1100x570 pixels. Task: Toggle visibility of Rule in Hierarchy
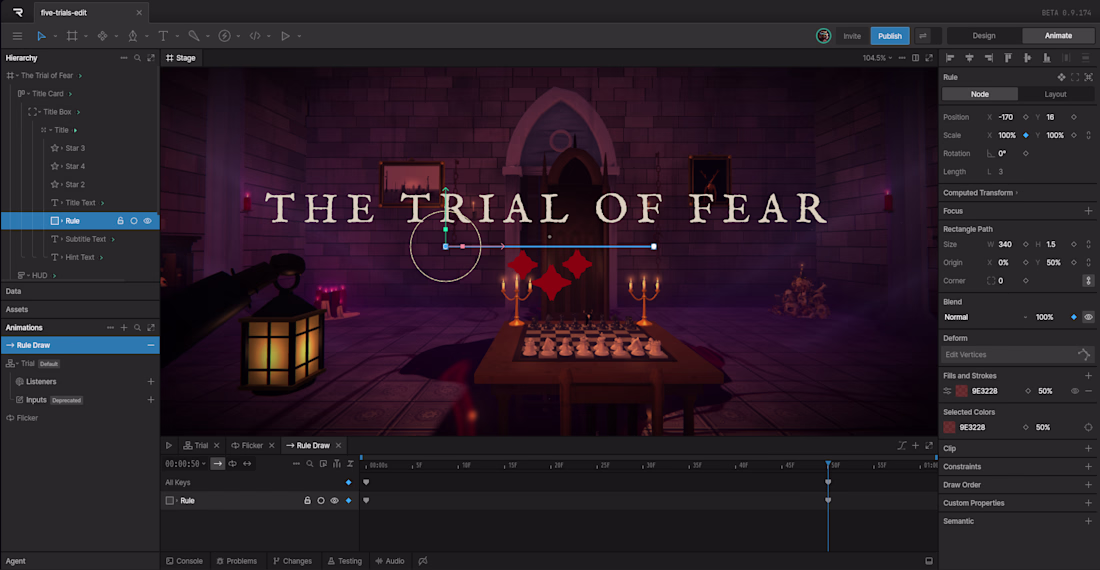click(147, 221)
